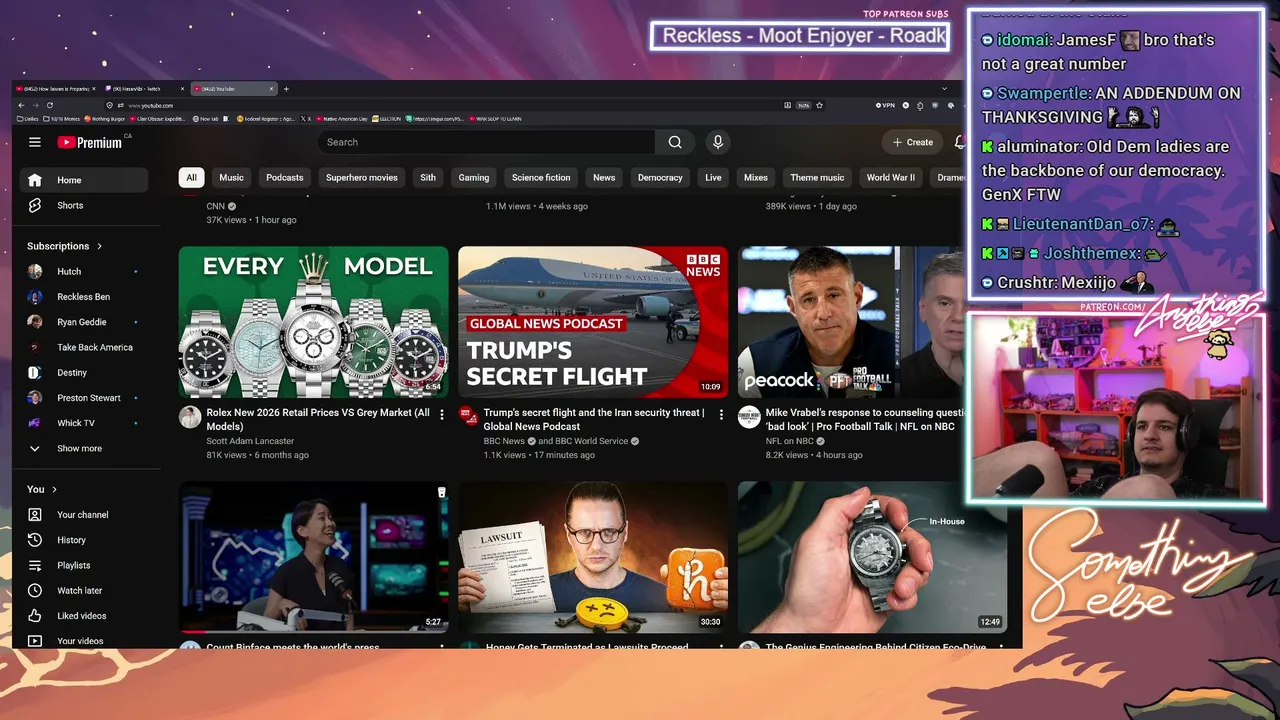
Task: Open Watch later in the sidebar
Action: coord(84,590)
